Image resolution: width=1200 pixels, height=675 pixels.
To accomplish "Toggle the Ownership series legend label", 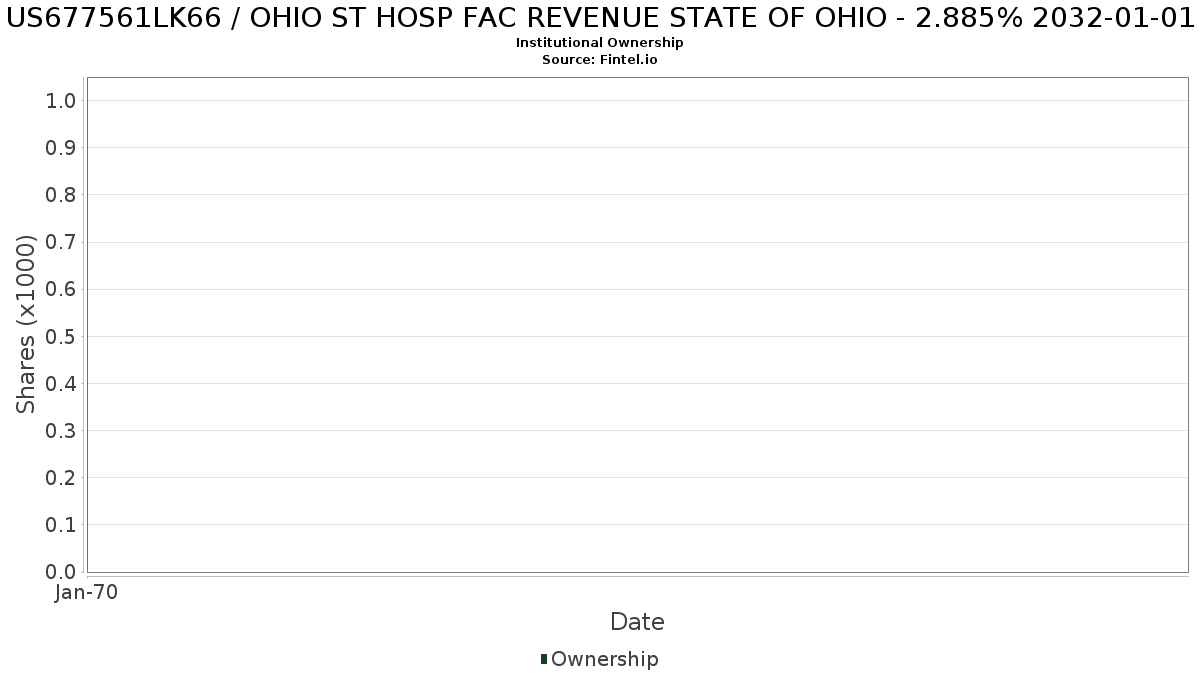I will [x=604, y=659].
